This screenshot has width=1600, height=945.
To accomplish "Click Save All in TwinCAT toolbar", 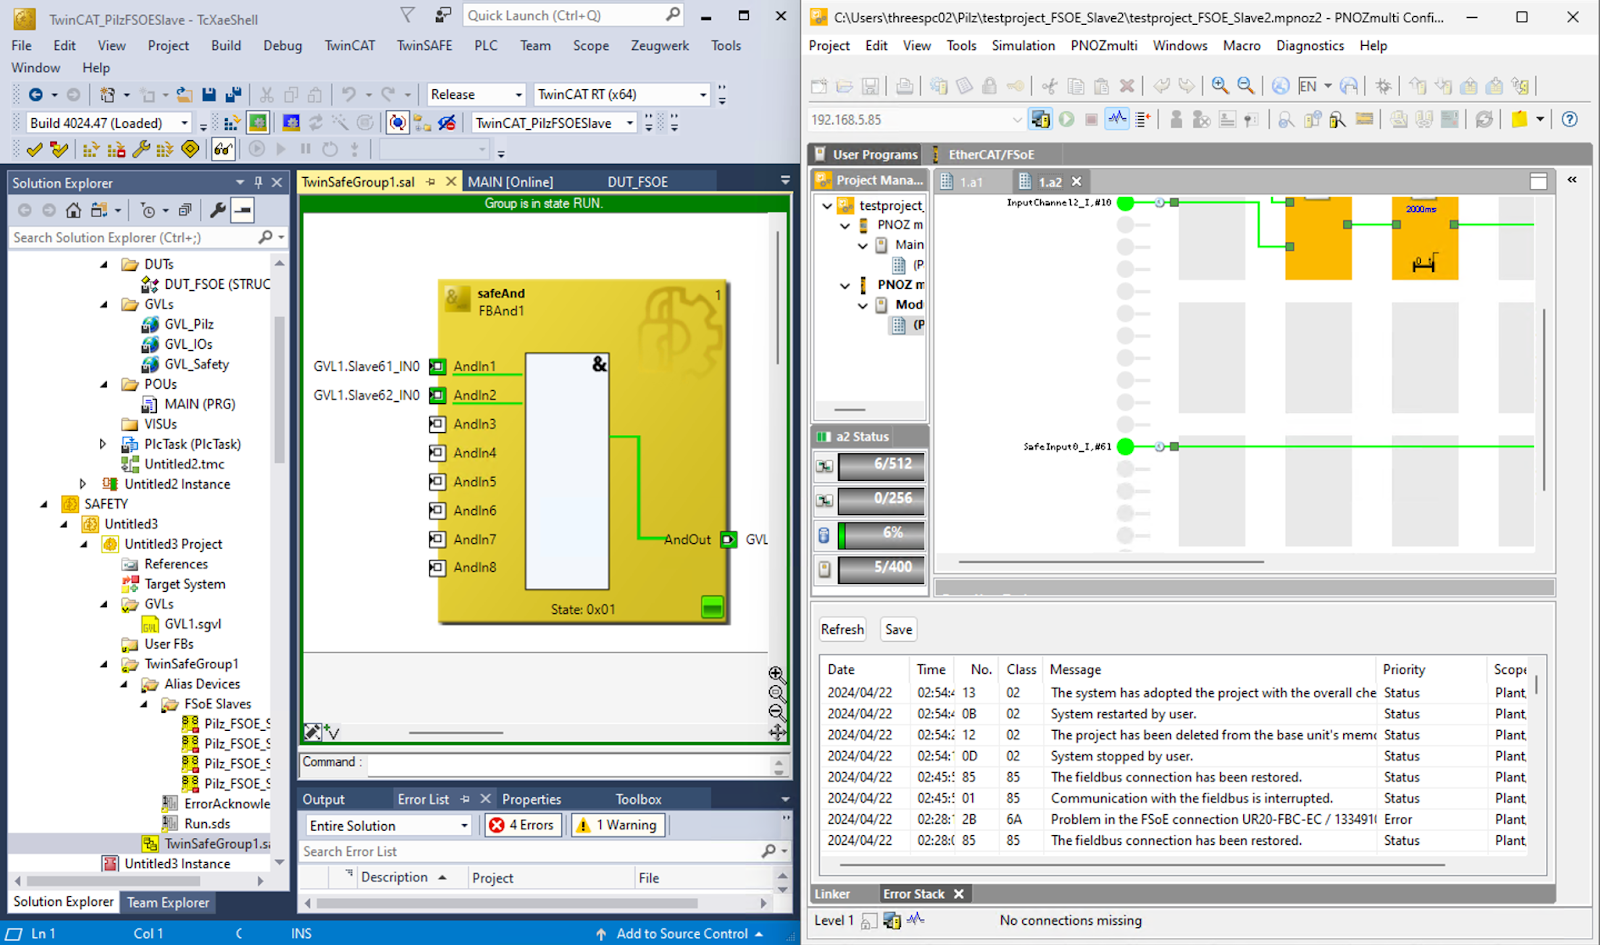I will click(x=233, y=95).
